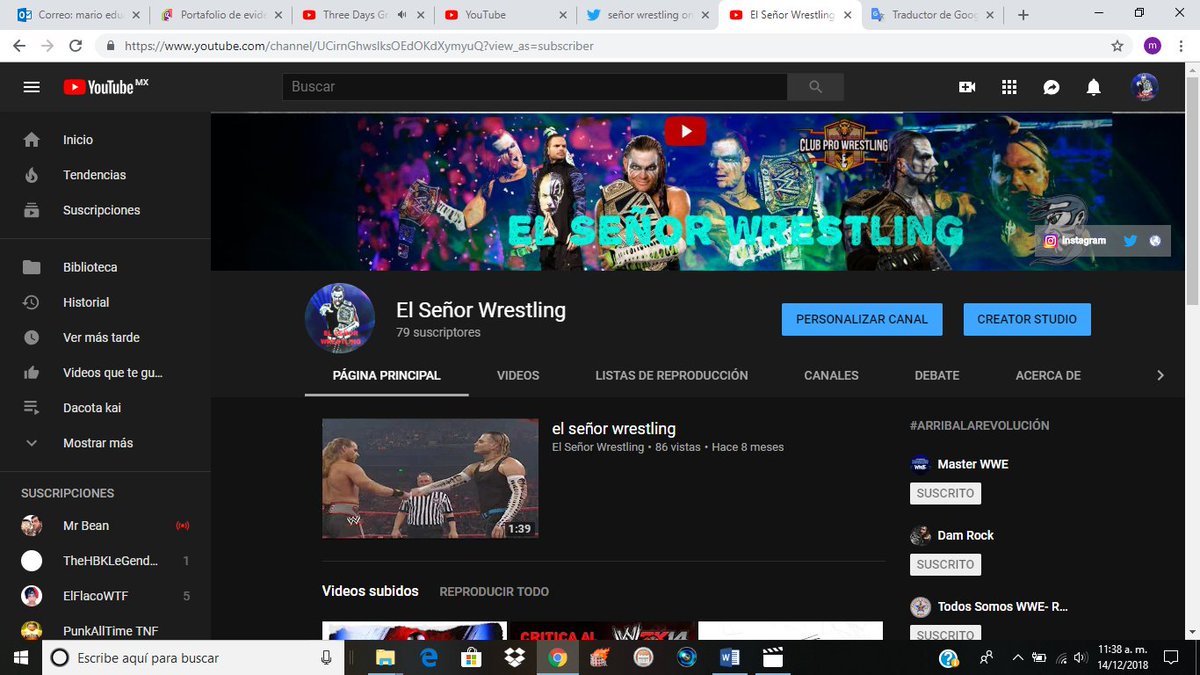Click the browser address bar URL
Viewport: 1200px width, 675px height.
600,46
